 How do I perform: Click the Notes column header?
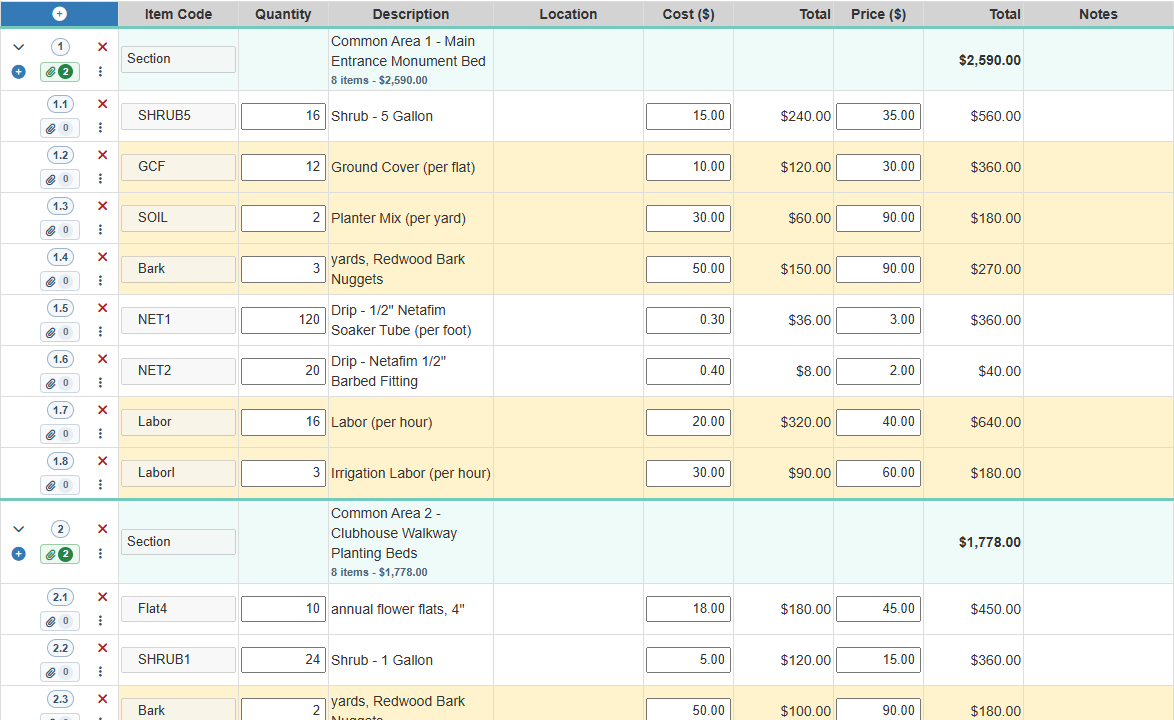[1098, 14]
